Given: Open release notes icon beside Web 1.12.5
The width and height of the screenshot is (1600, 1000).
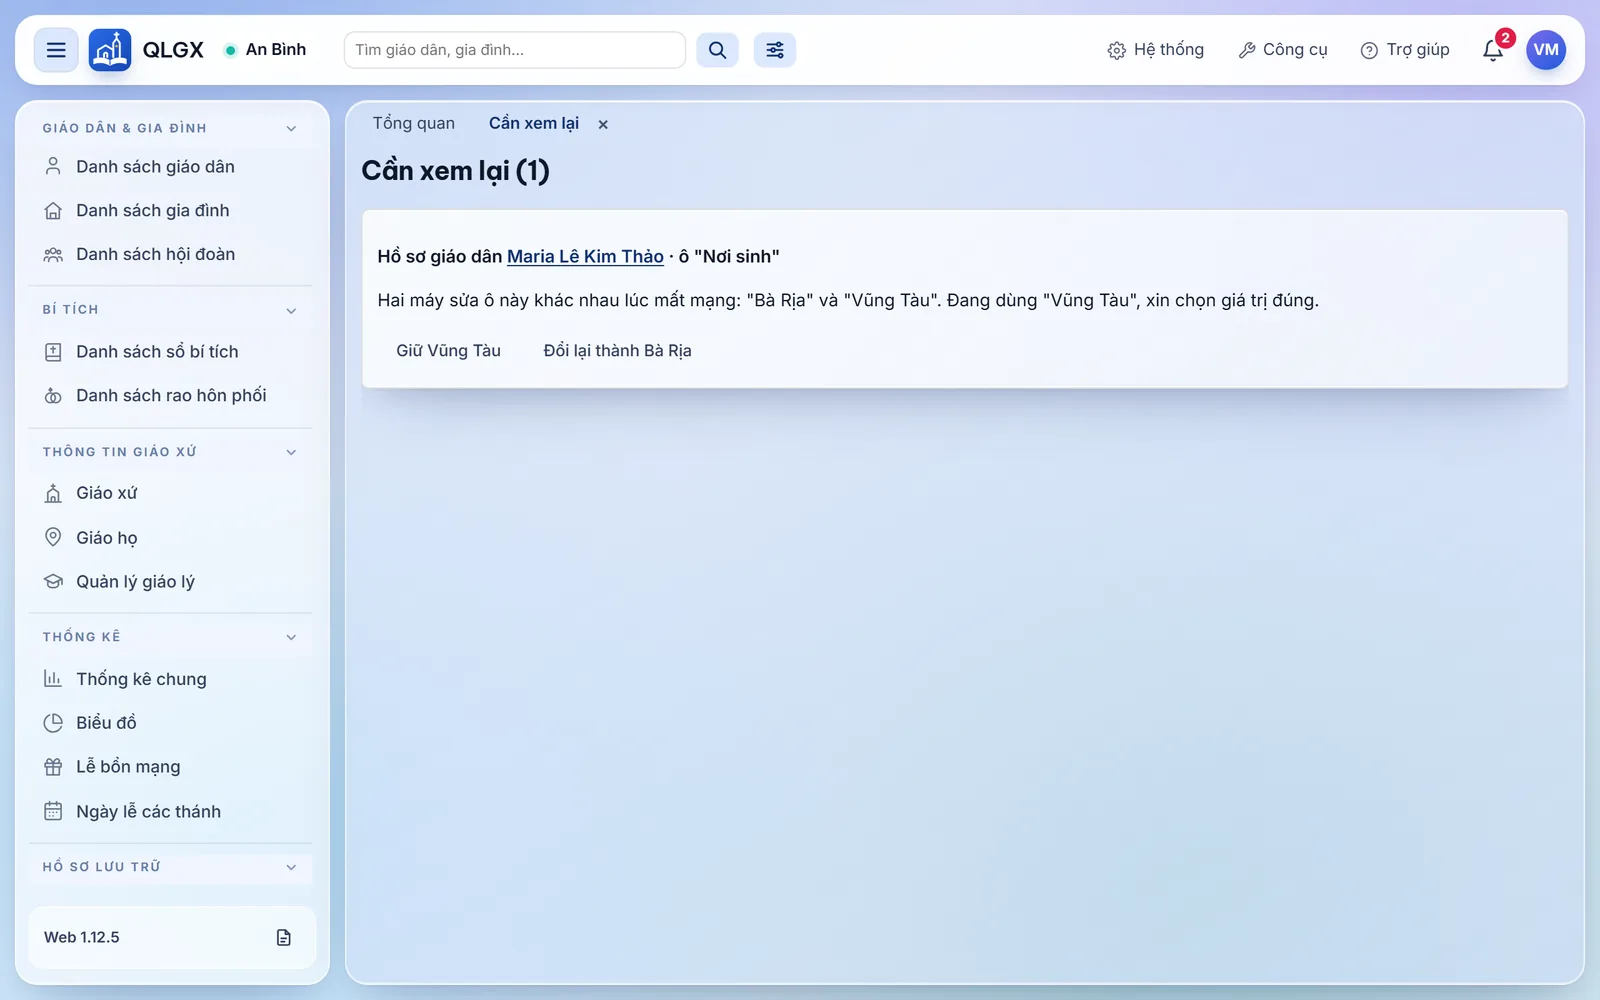Looking at the screenshot, I should (x=284, y=937).
